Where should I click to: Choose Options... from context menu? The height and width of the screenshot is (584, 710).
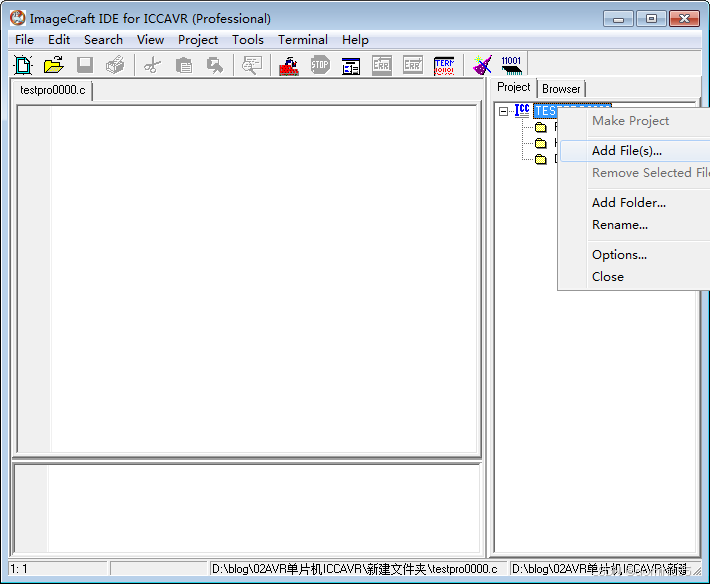pos(635,255)
